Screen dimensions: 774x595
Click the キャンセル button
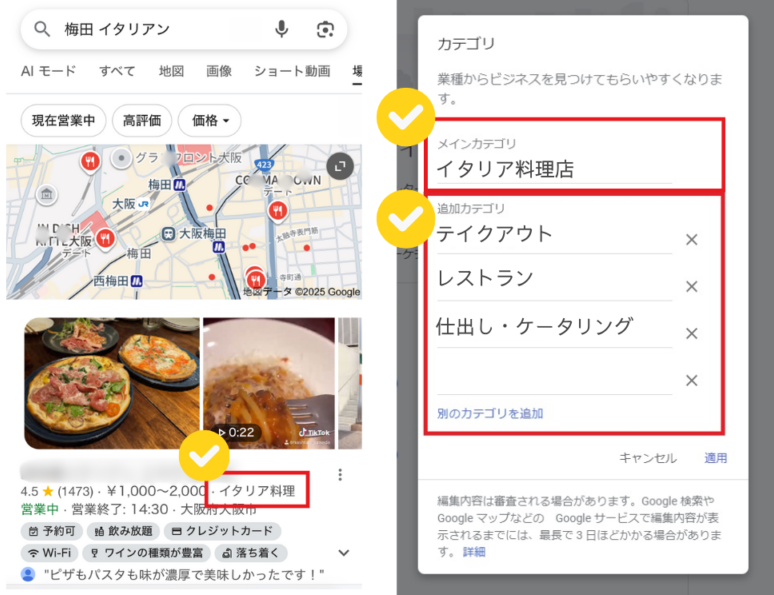648,458
